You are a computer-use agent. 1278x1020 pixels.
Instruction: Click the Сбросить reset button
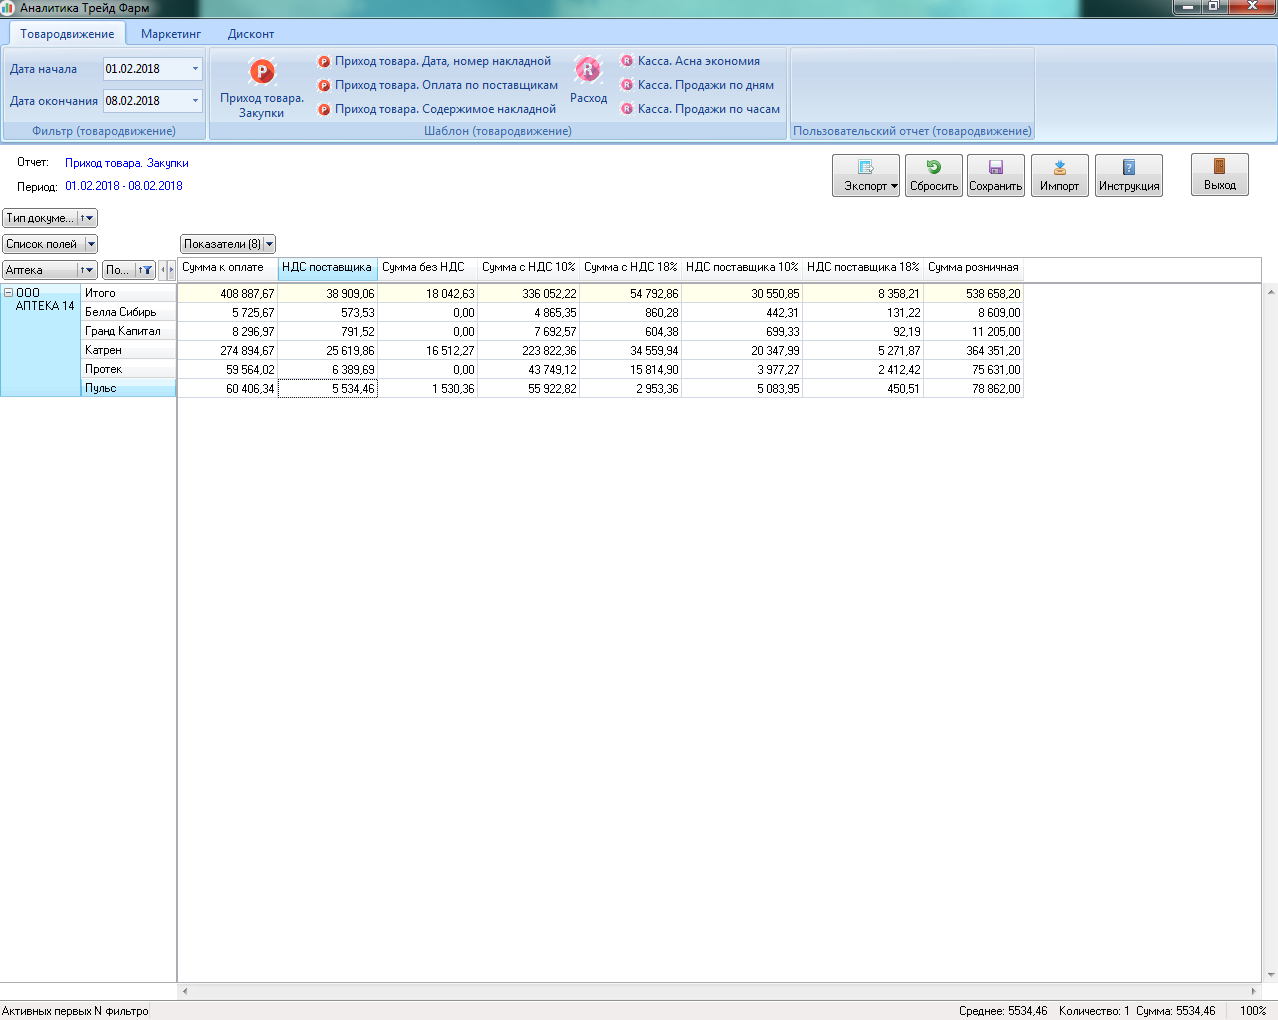click(934, 175)
